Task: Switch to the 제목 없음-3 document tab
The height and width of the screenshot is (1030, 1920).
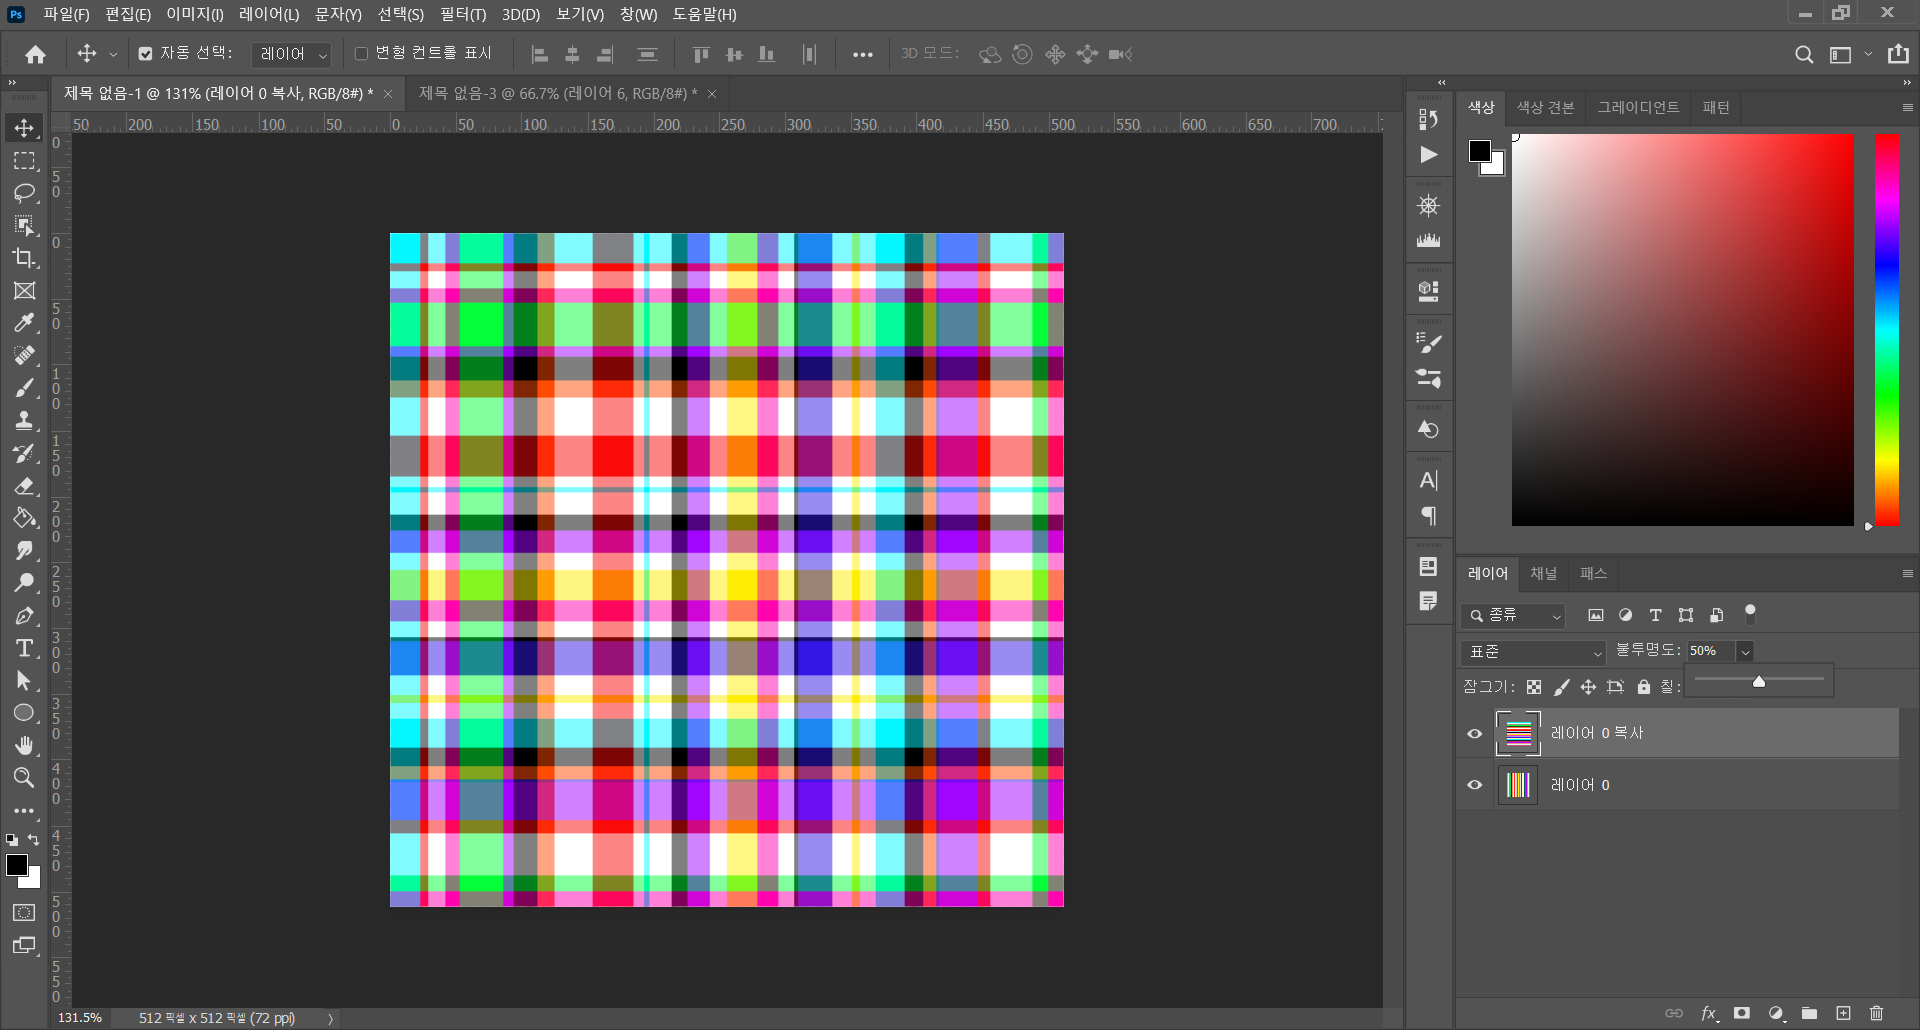Action: [558, 93]
